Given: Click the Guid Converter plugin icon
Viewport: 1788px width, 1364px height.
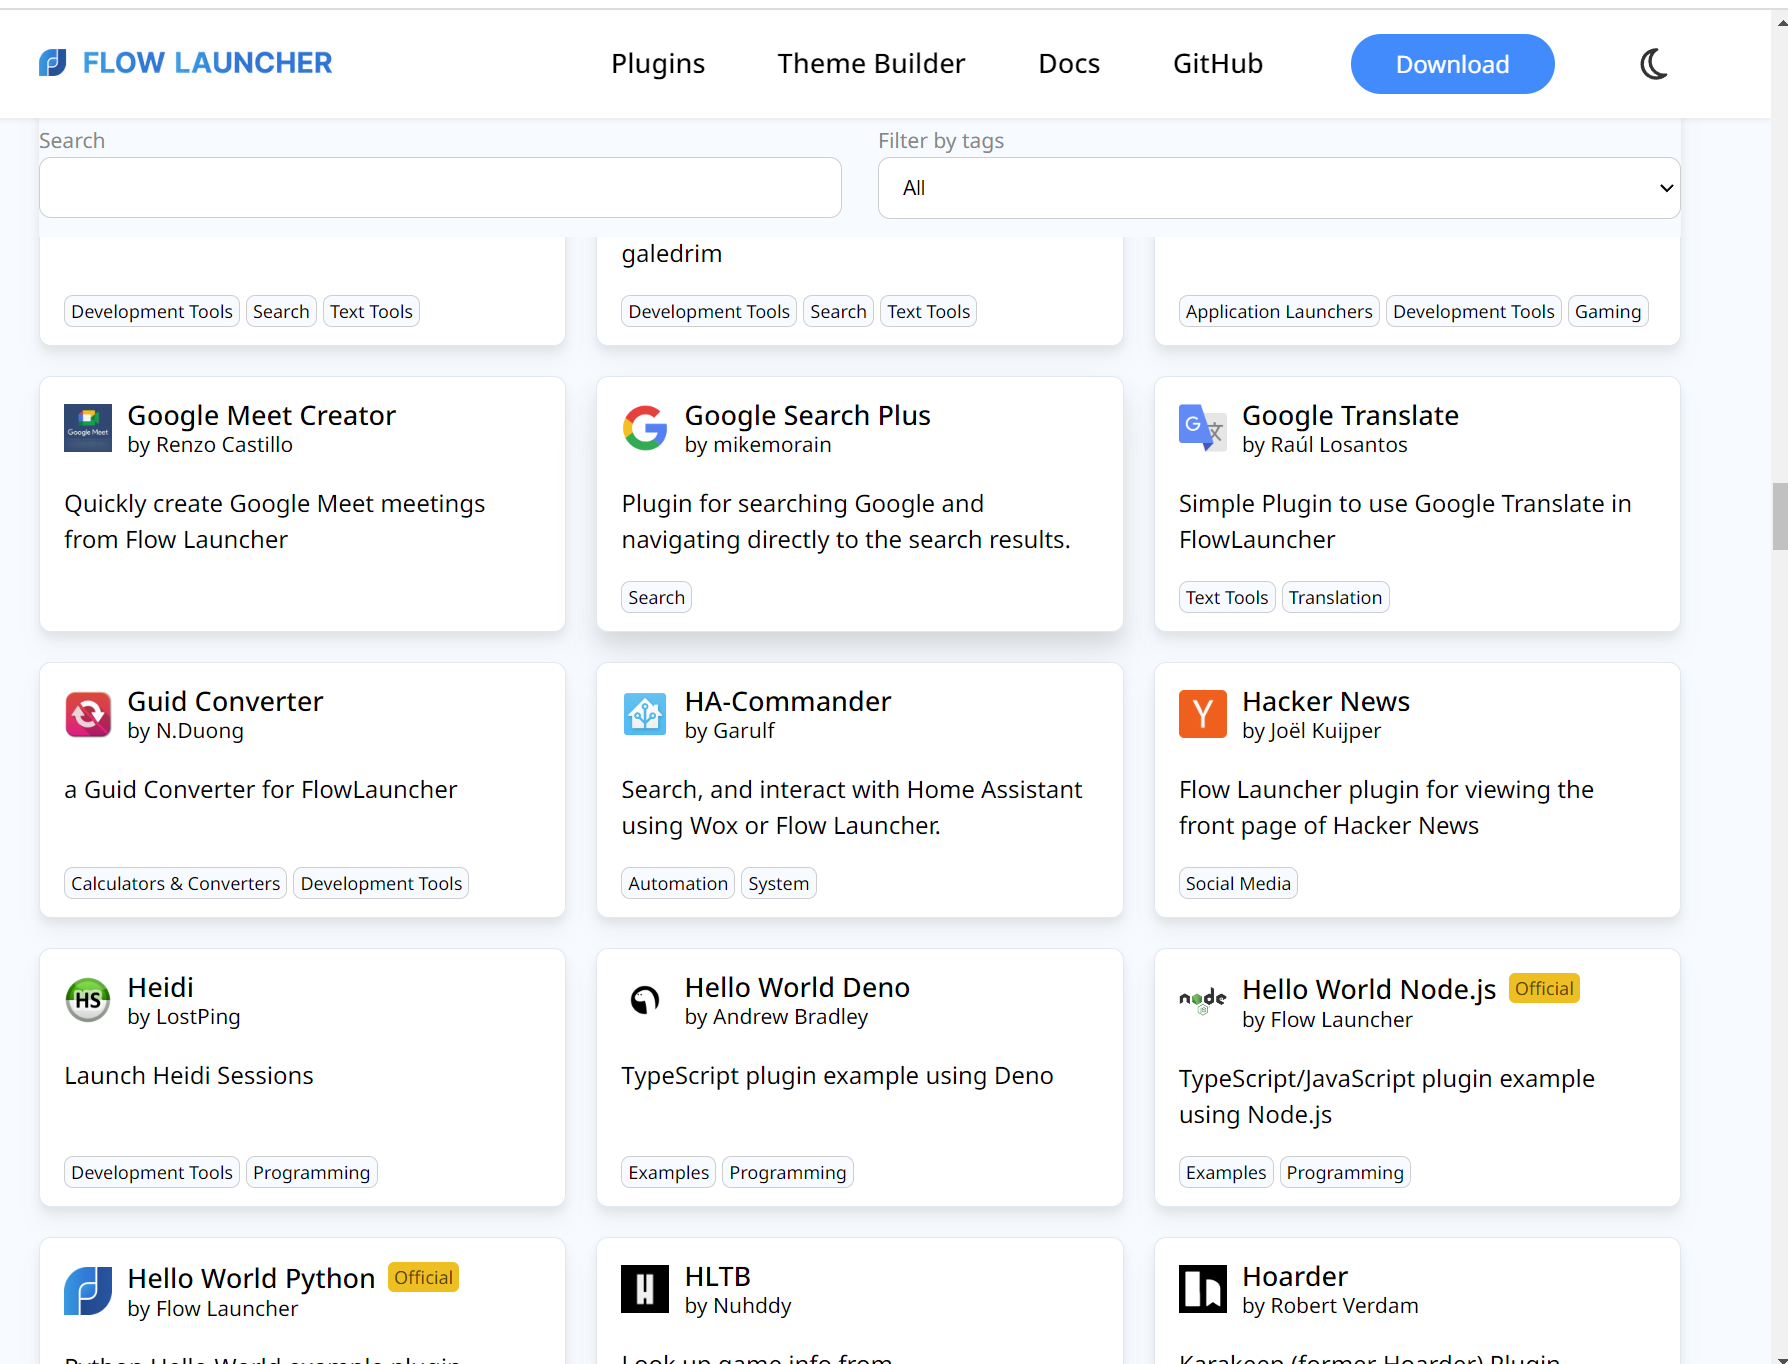Looking at the screenshot, I should coord(88,714).
